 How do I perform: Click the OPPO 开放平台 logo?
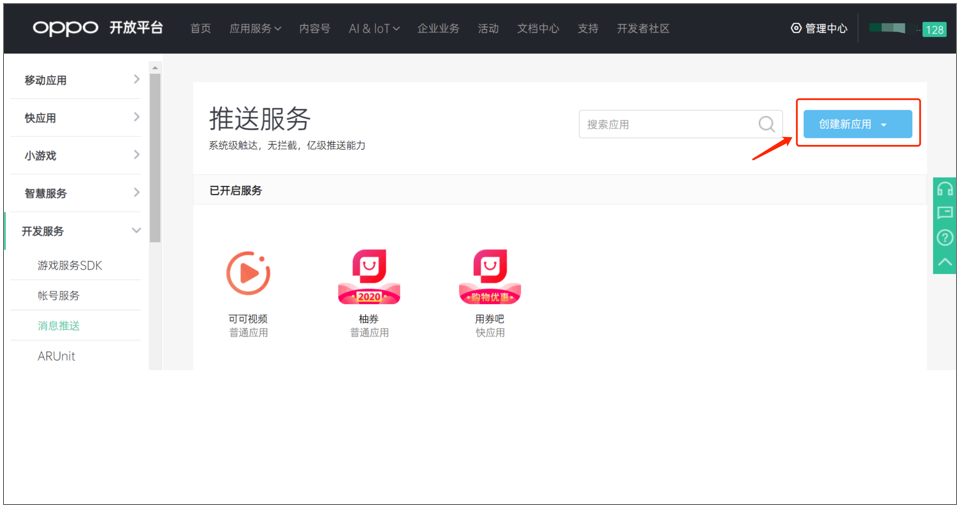(x=97, y=28)
